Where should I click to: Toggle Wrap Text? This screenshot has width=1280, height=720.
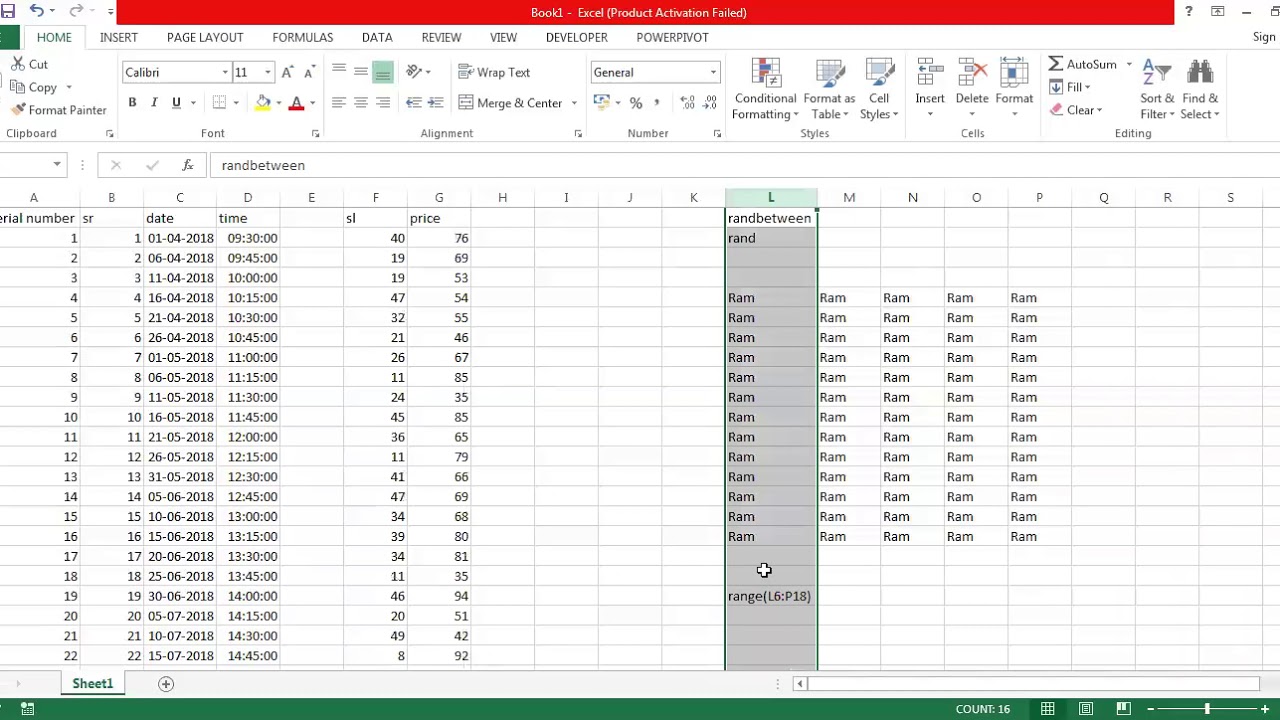tap(494, 72)
